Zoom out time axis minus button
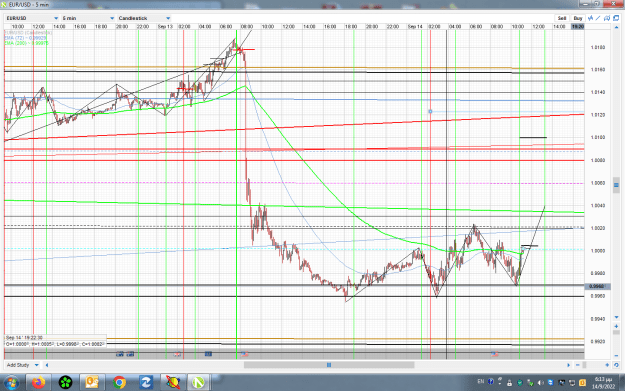Viewport: 625px width, 391px height. coord(578,365)
